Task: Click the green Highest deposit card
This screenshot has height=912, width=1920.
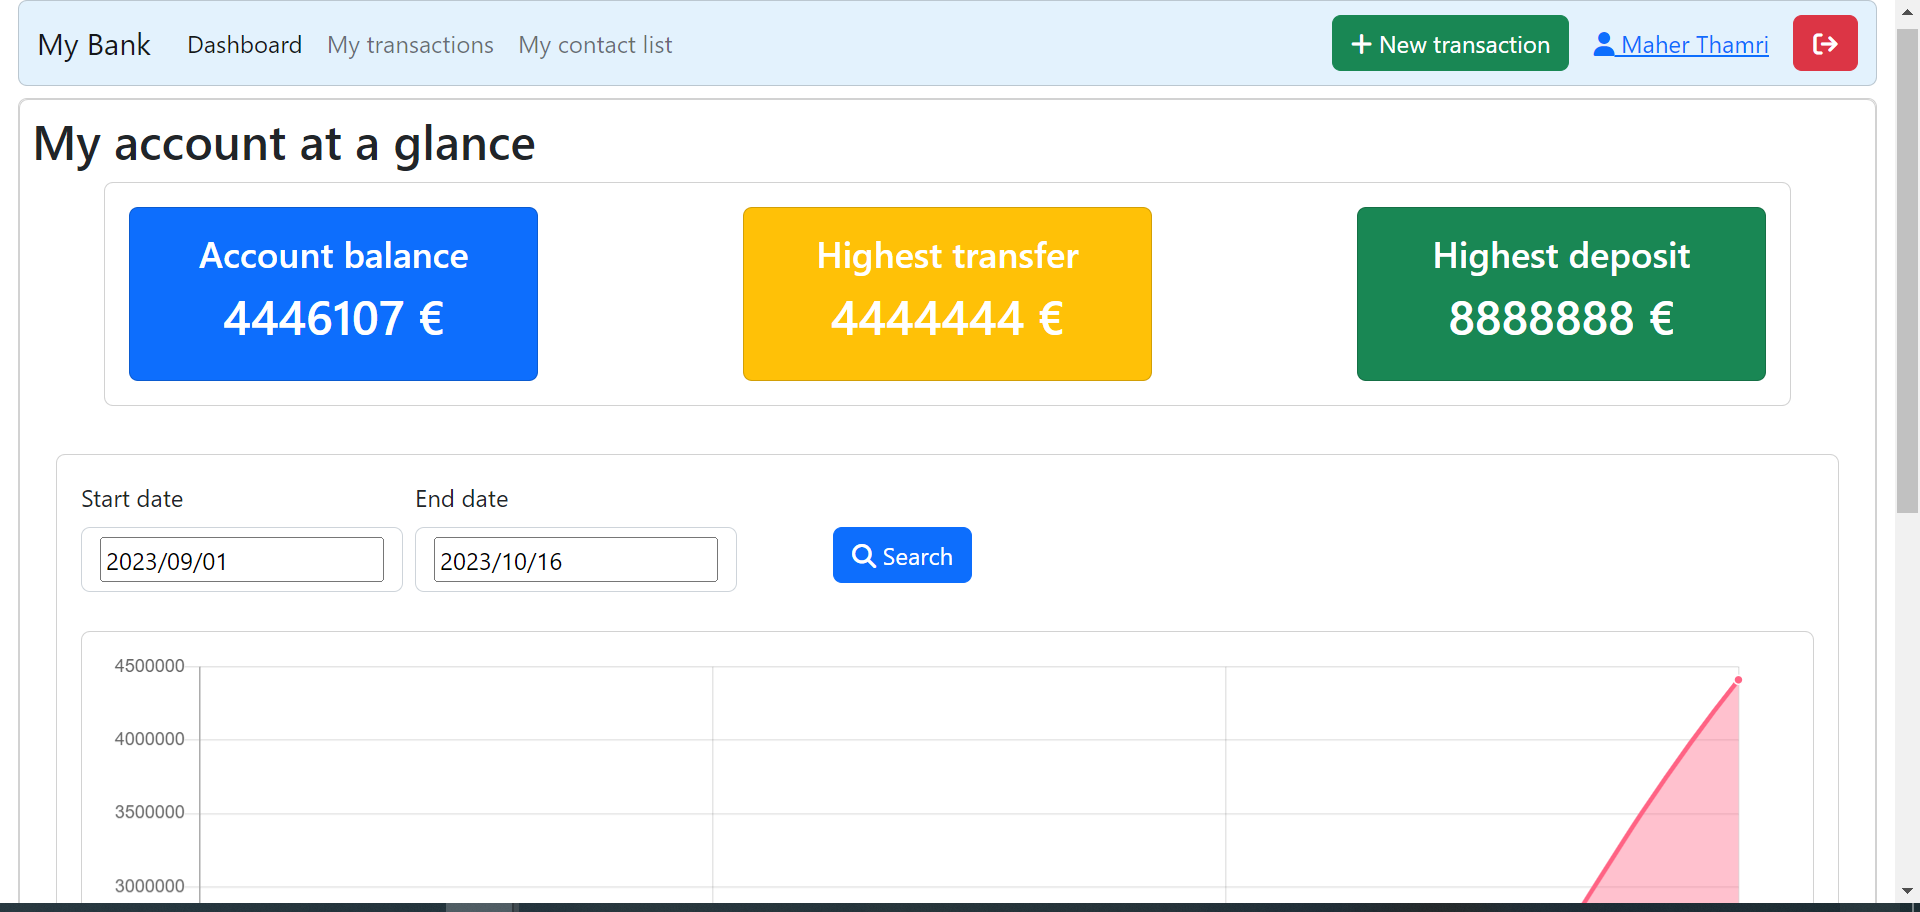Action: point(1560,293)
